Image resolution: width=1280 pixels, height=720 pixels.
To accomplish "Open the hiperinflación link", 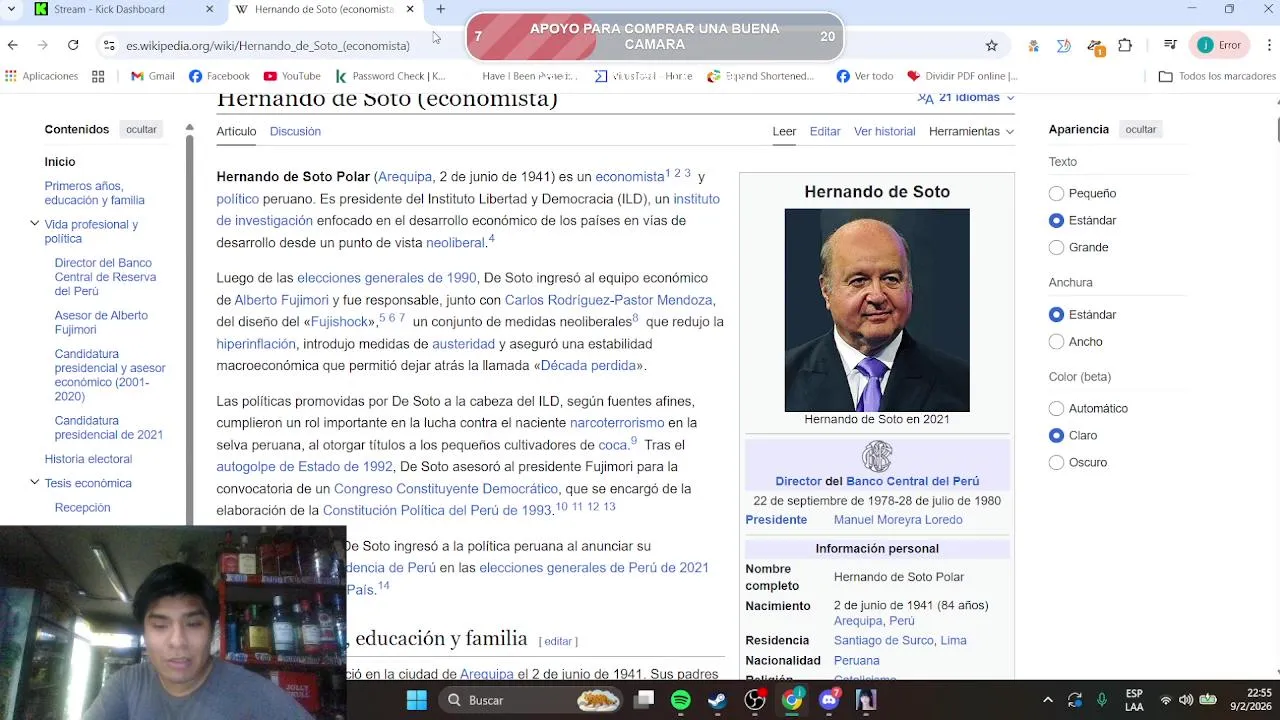I will pyautogui.click(x=256, y=344).
